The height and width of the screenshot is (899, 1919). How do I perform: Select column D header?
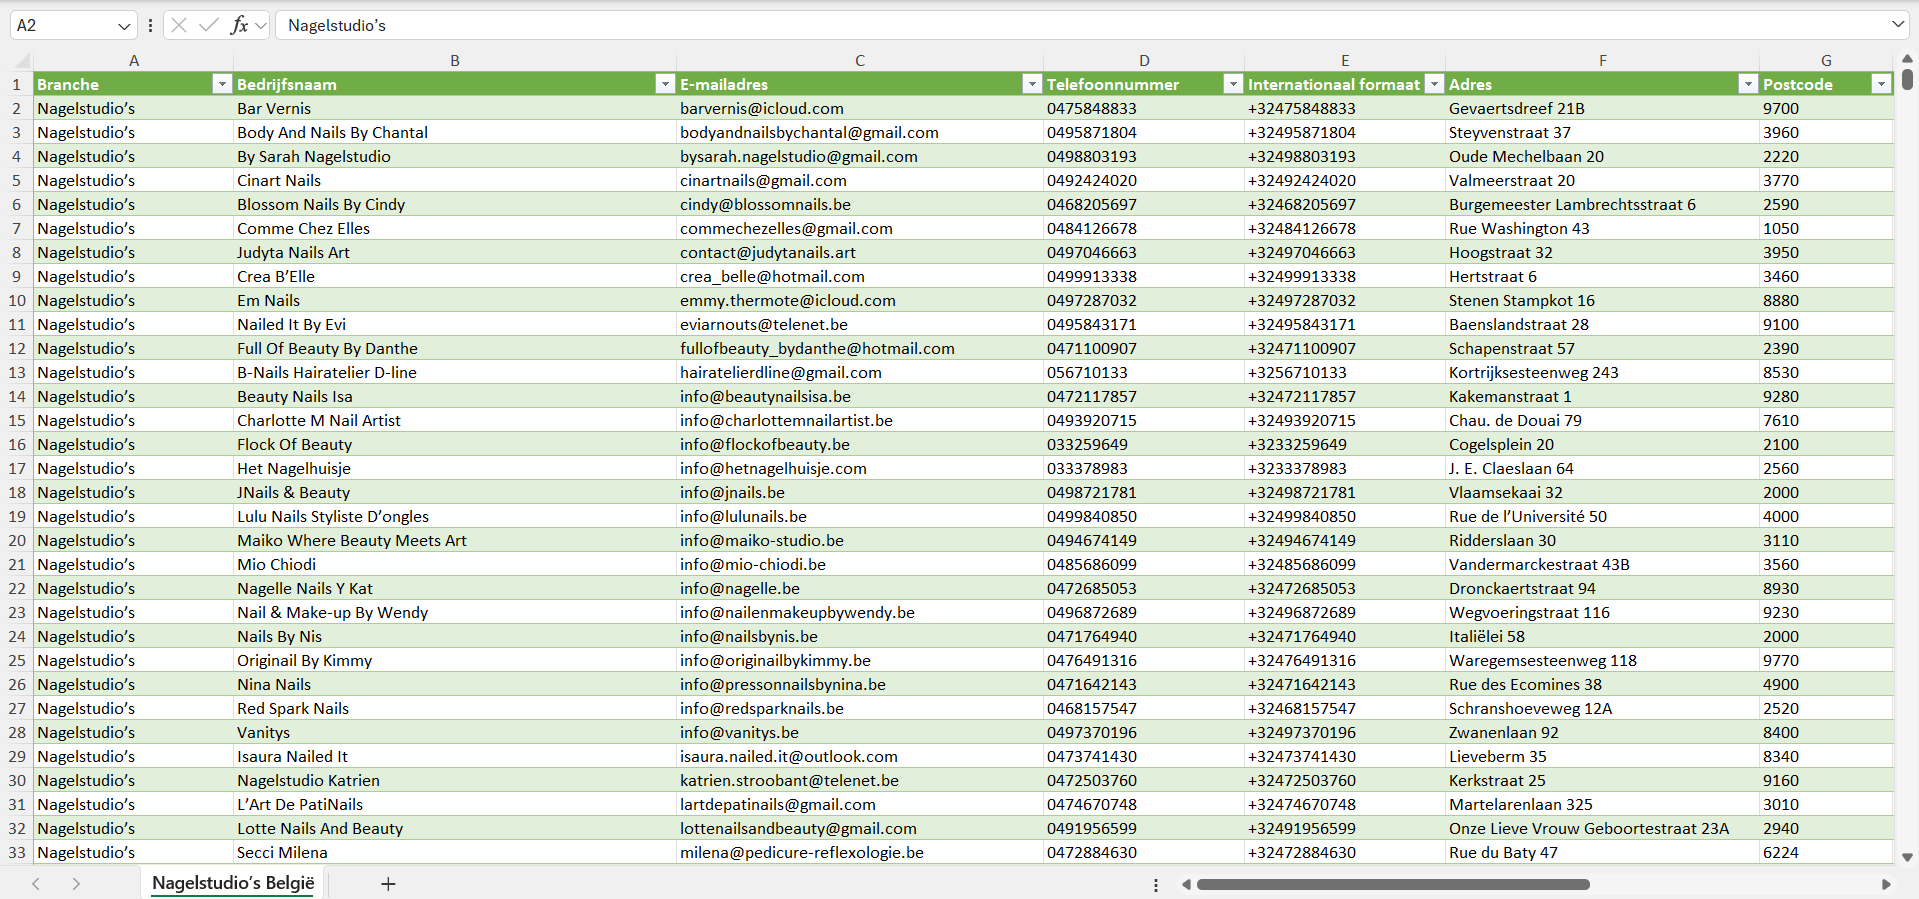click(x=1144, y=60)
